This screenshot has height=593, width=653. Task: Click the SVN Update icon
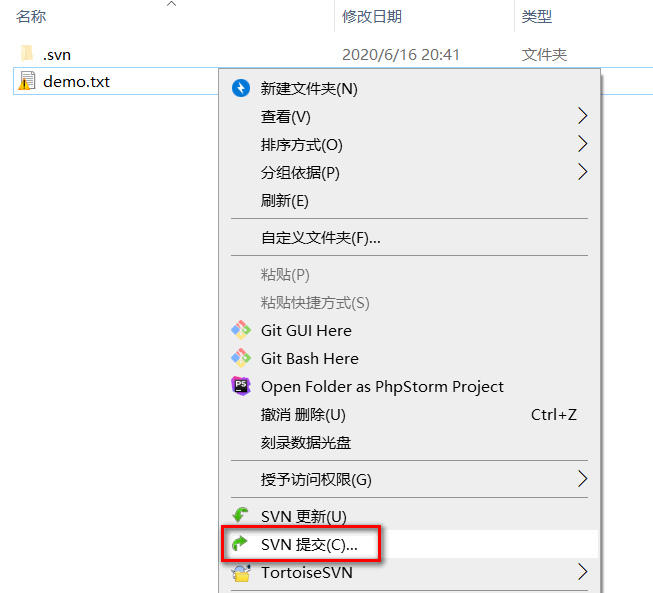241,515
